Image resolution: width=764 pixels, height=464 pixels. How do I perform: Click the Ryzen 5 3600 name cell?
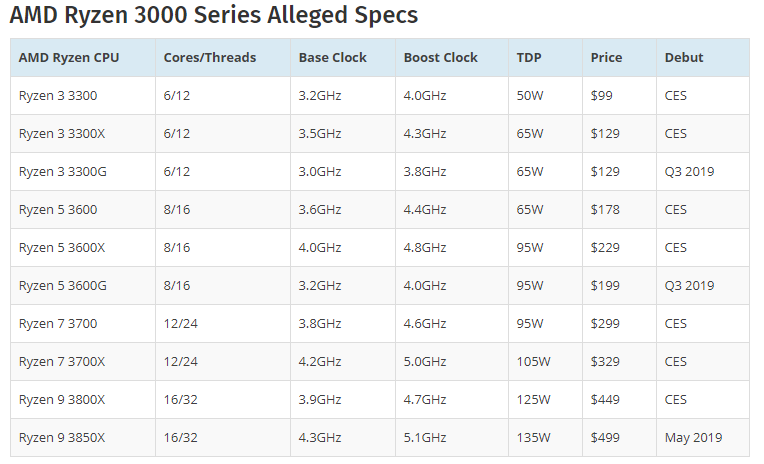click(x=83, y=210)
